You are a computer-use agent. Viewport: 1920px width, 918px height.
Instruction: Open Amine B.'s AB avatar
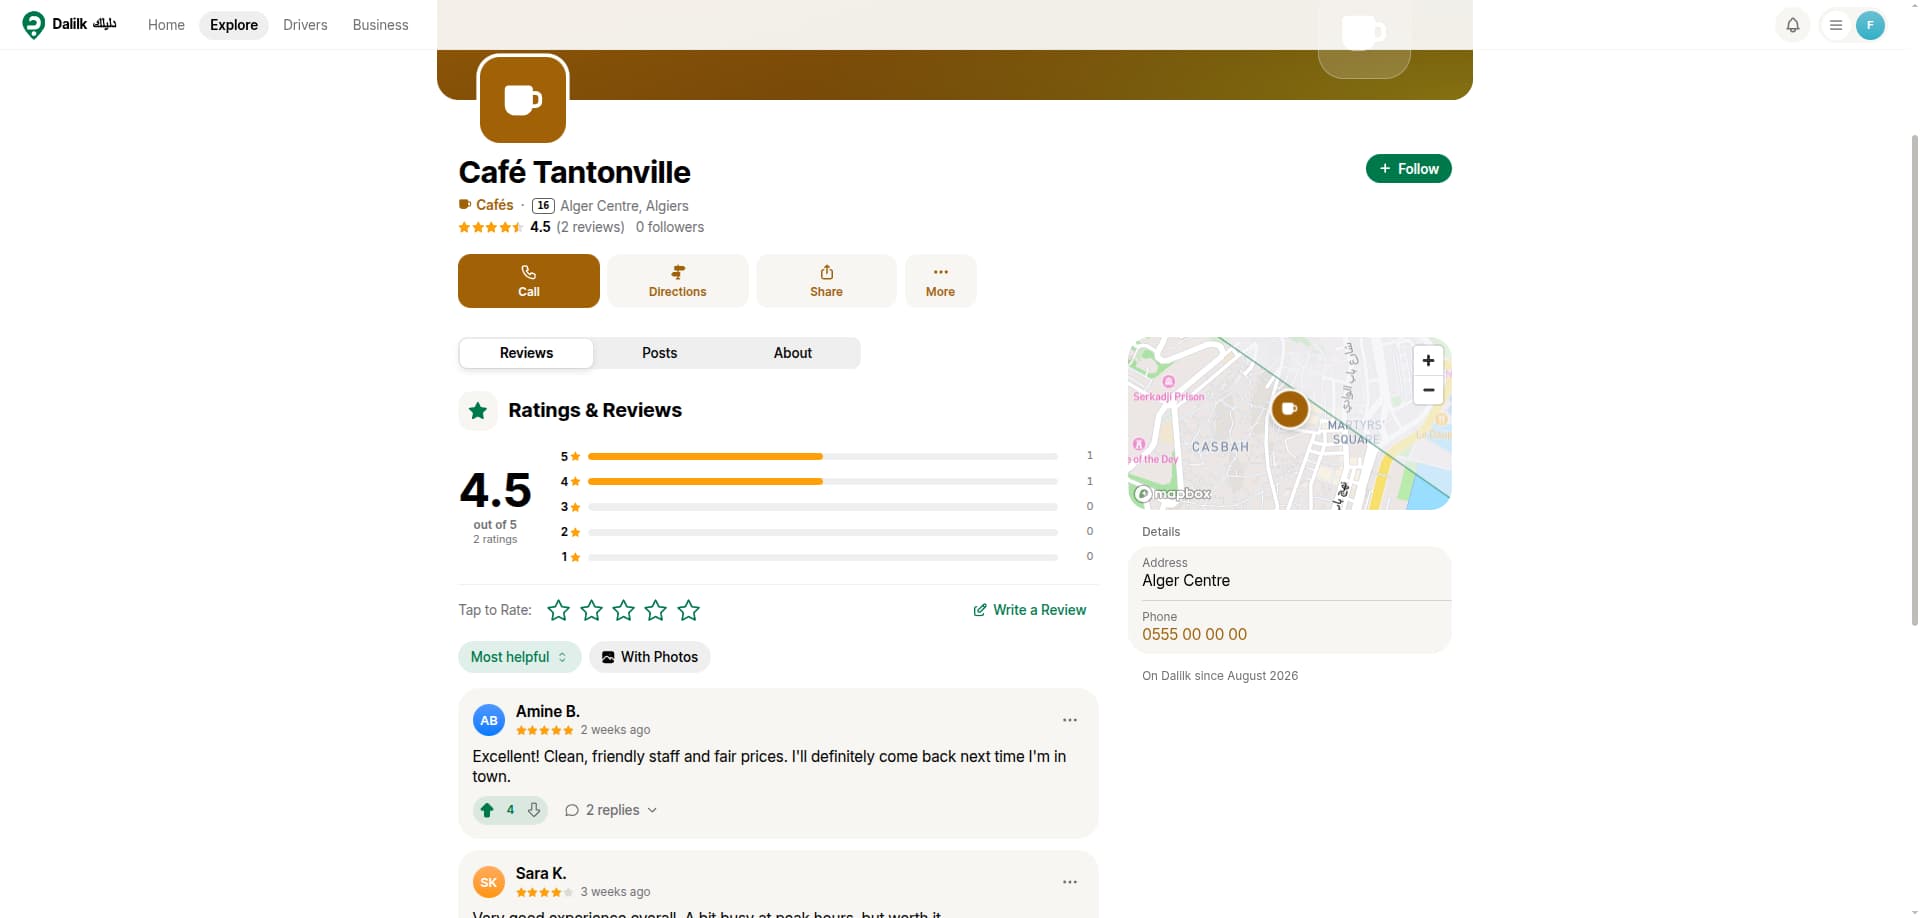(x=489, y=720)
